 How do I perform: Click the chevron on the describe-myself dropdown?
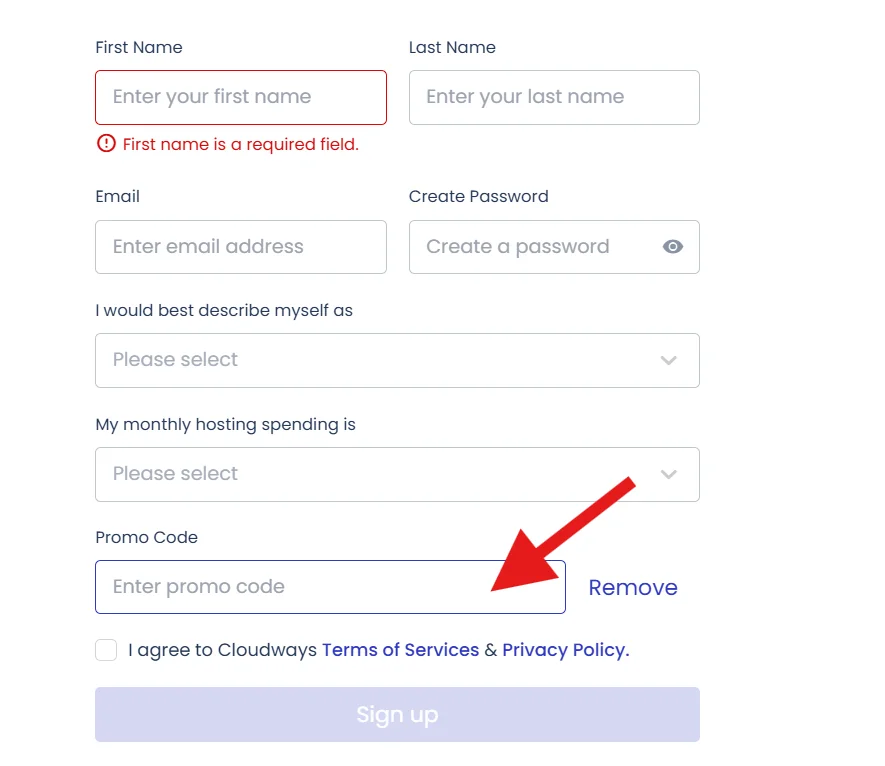pyautogui.click(x=669, y=361)
